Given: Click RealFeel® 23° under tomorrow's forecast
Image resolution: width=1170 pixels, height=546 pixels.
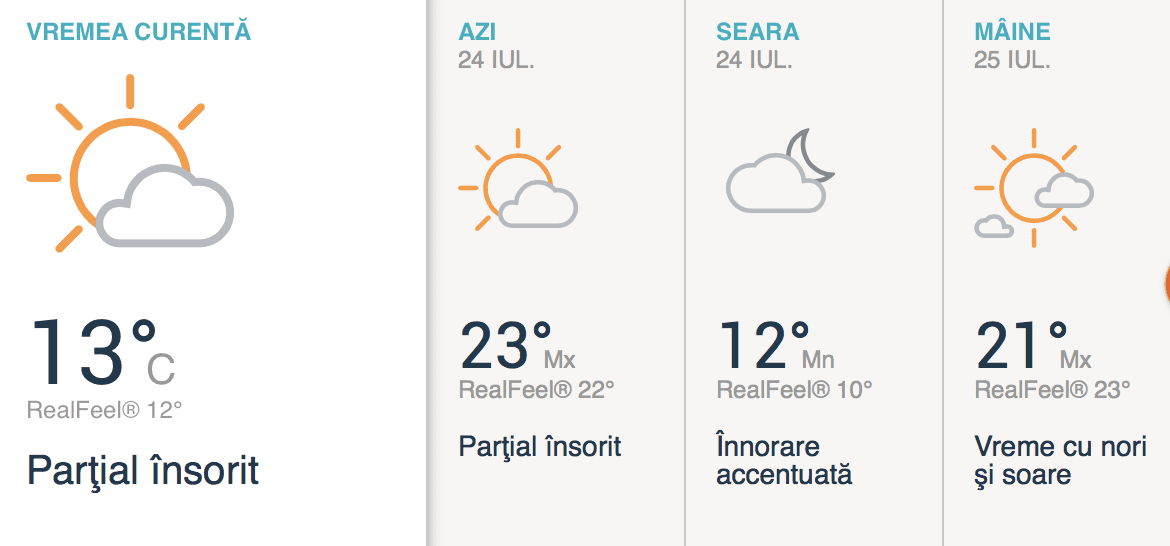Looking at the screenshot, I should point(1052,390).
